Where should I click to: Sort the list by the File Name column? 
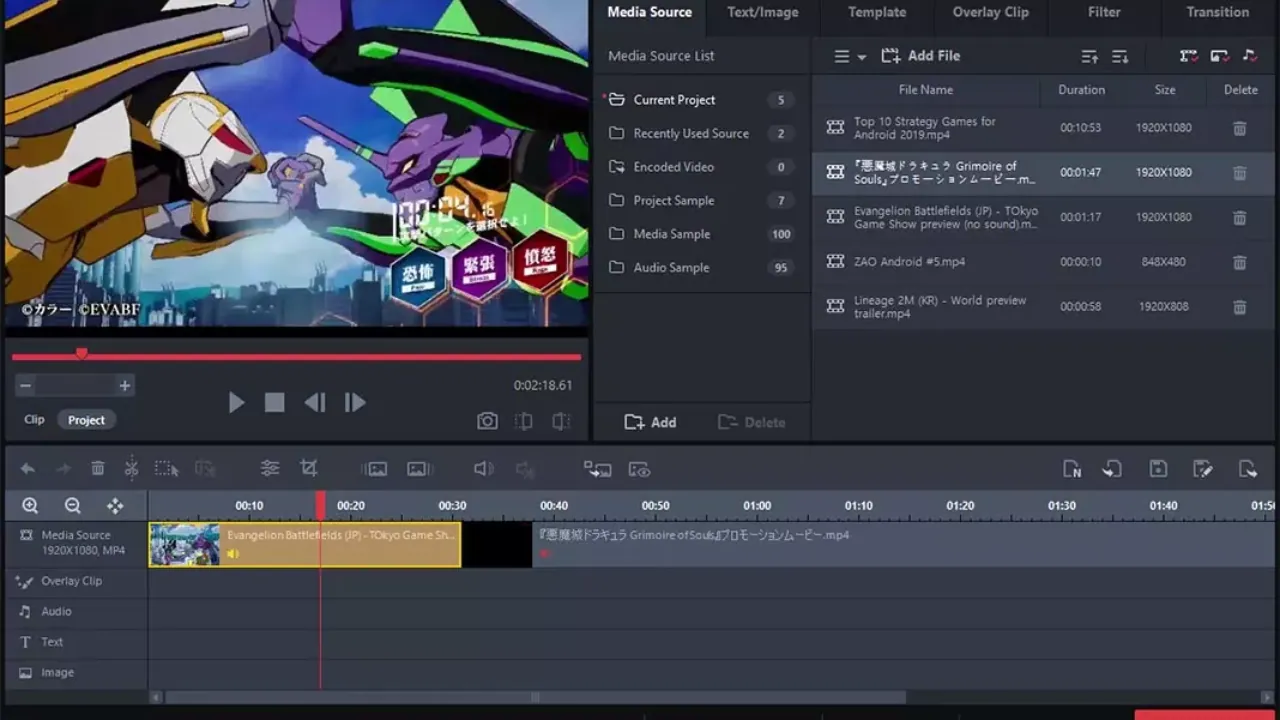(925, 90)
